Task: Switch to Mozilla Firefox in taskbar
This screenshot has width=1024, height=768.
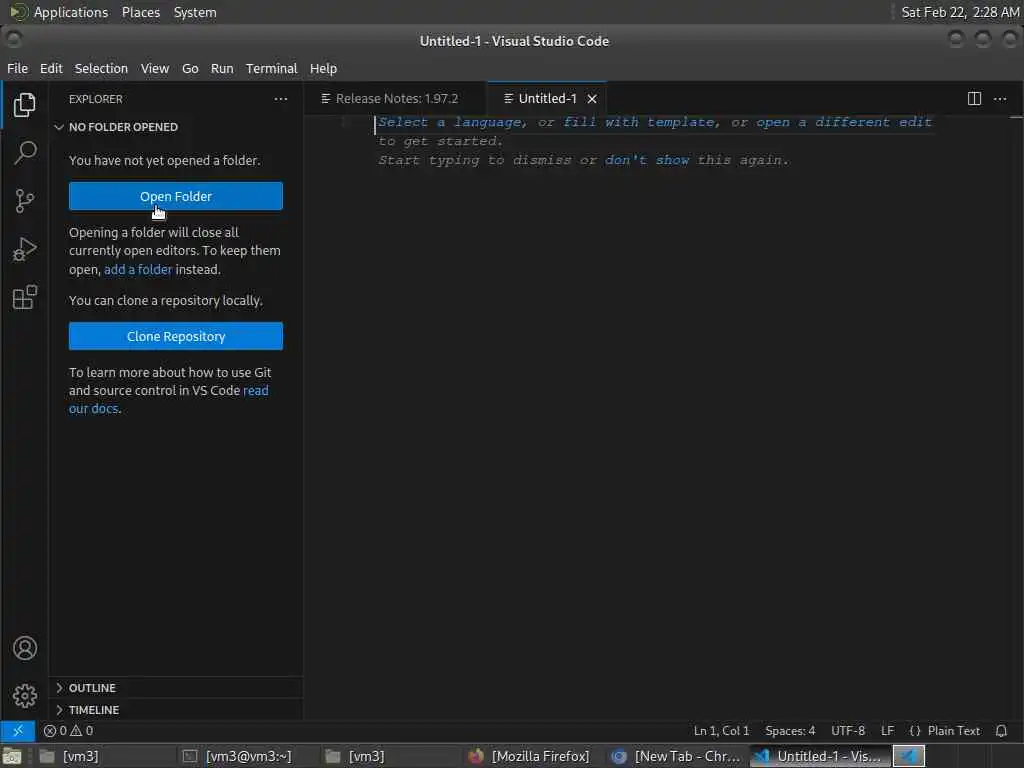Action: click(530, 756)
